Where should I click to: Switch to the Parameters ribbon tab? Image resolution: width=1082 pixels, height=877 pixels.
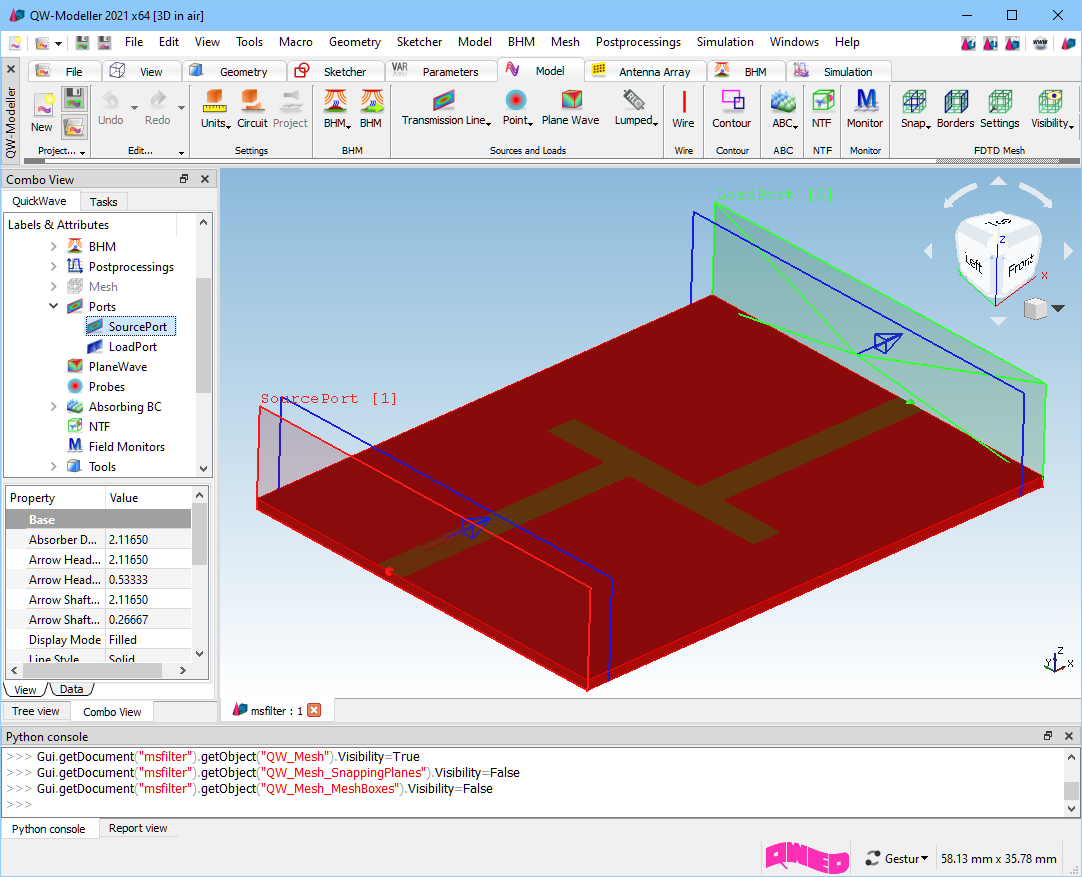pyautogui.click(x=440, y=71)
